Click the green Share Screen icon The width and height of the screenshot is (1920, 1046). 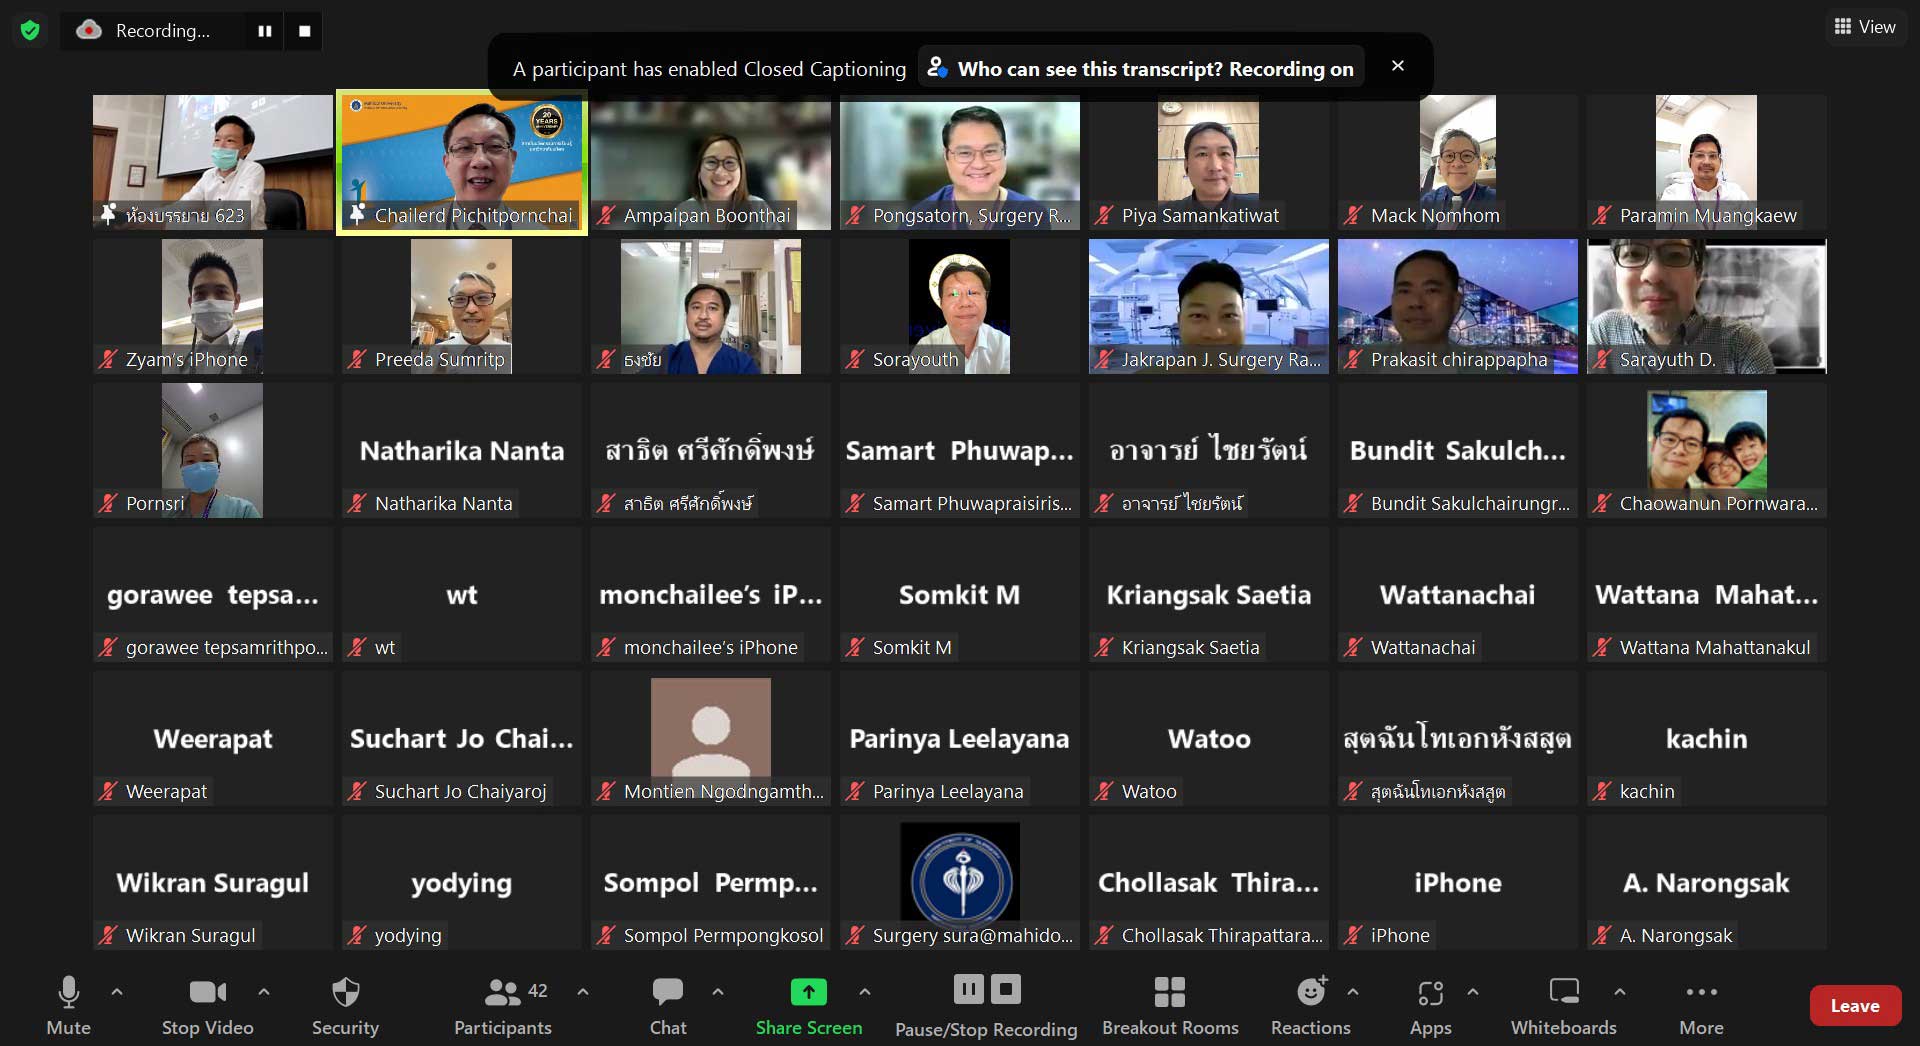(x=808, y=992)
